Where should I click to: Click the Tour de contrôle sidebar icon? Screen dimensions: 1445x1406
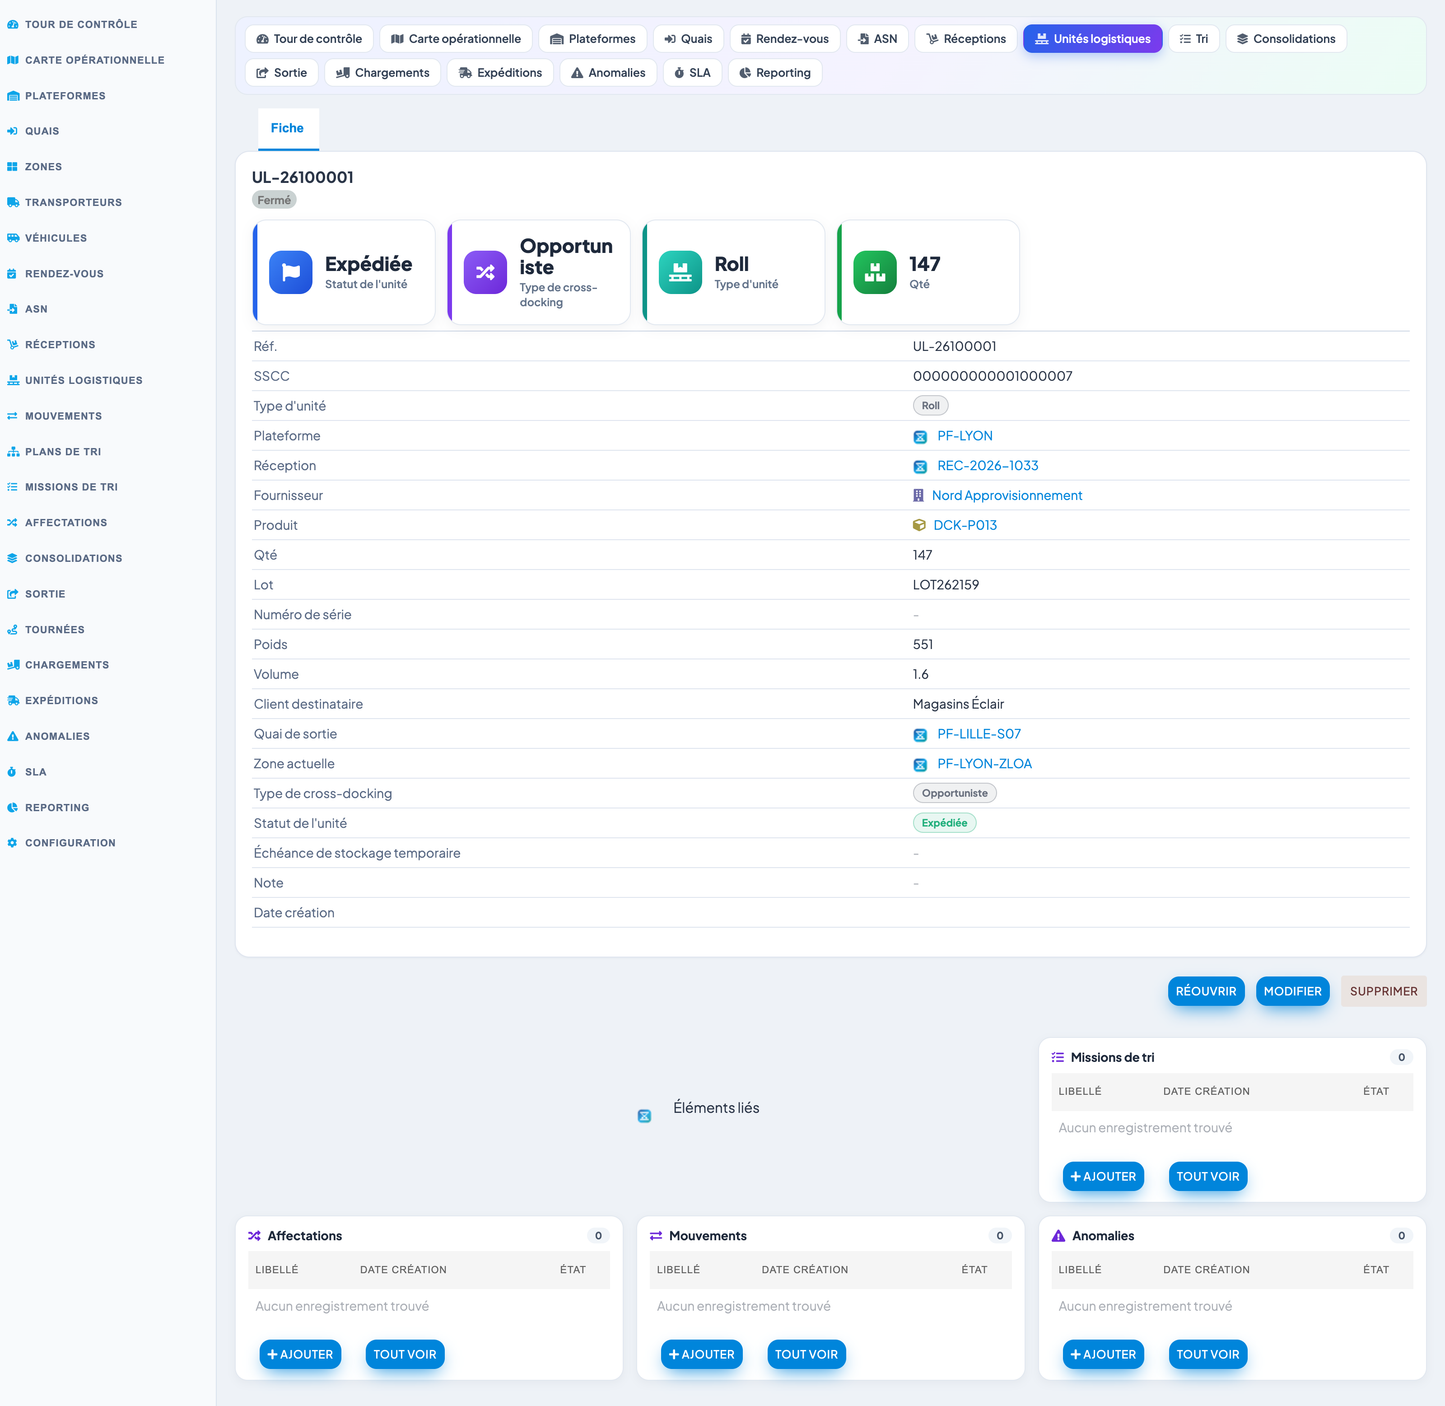[13, 24]
